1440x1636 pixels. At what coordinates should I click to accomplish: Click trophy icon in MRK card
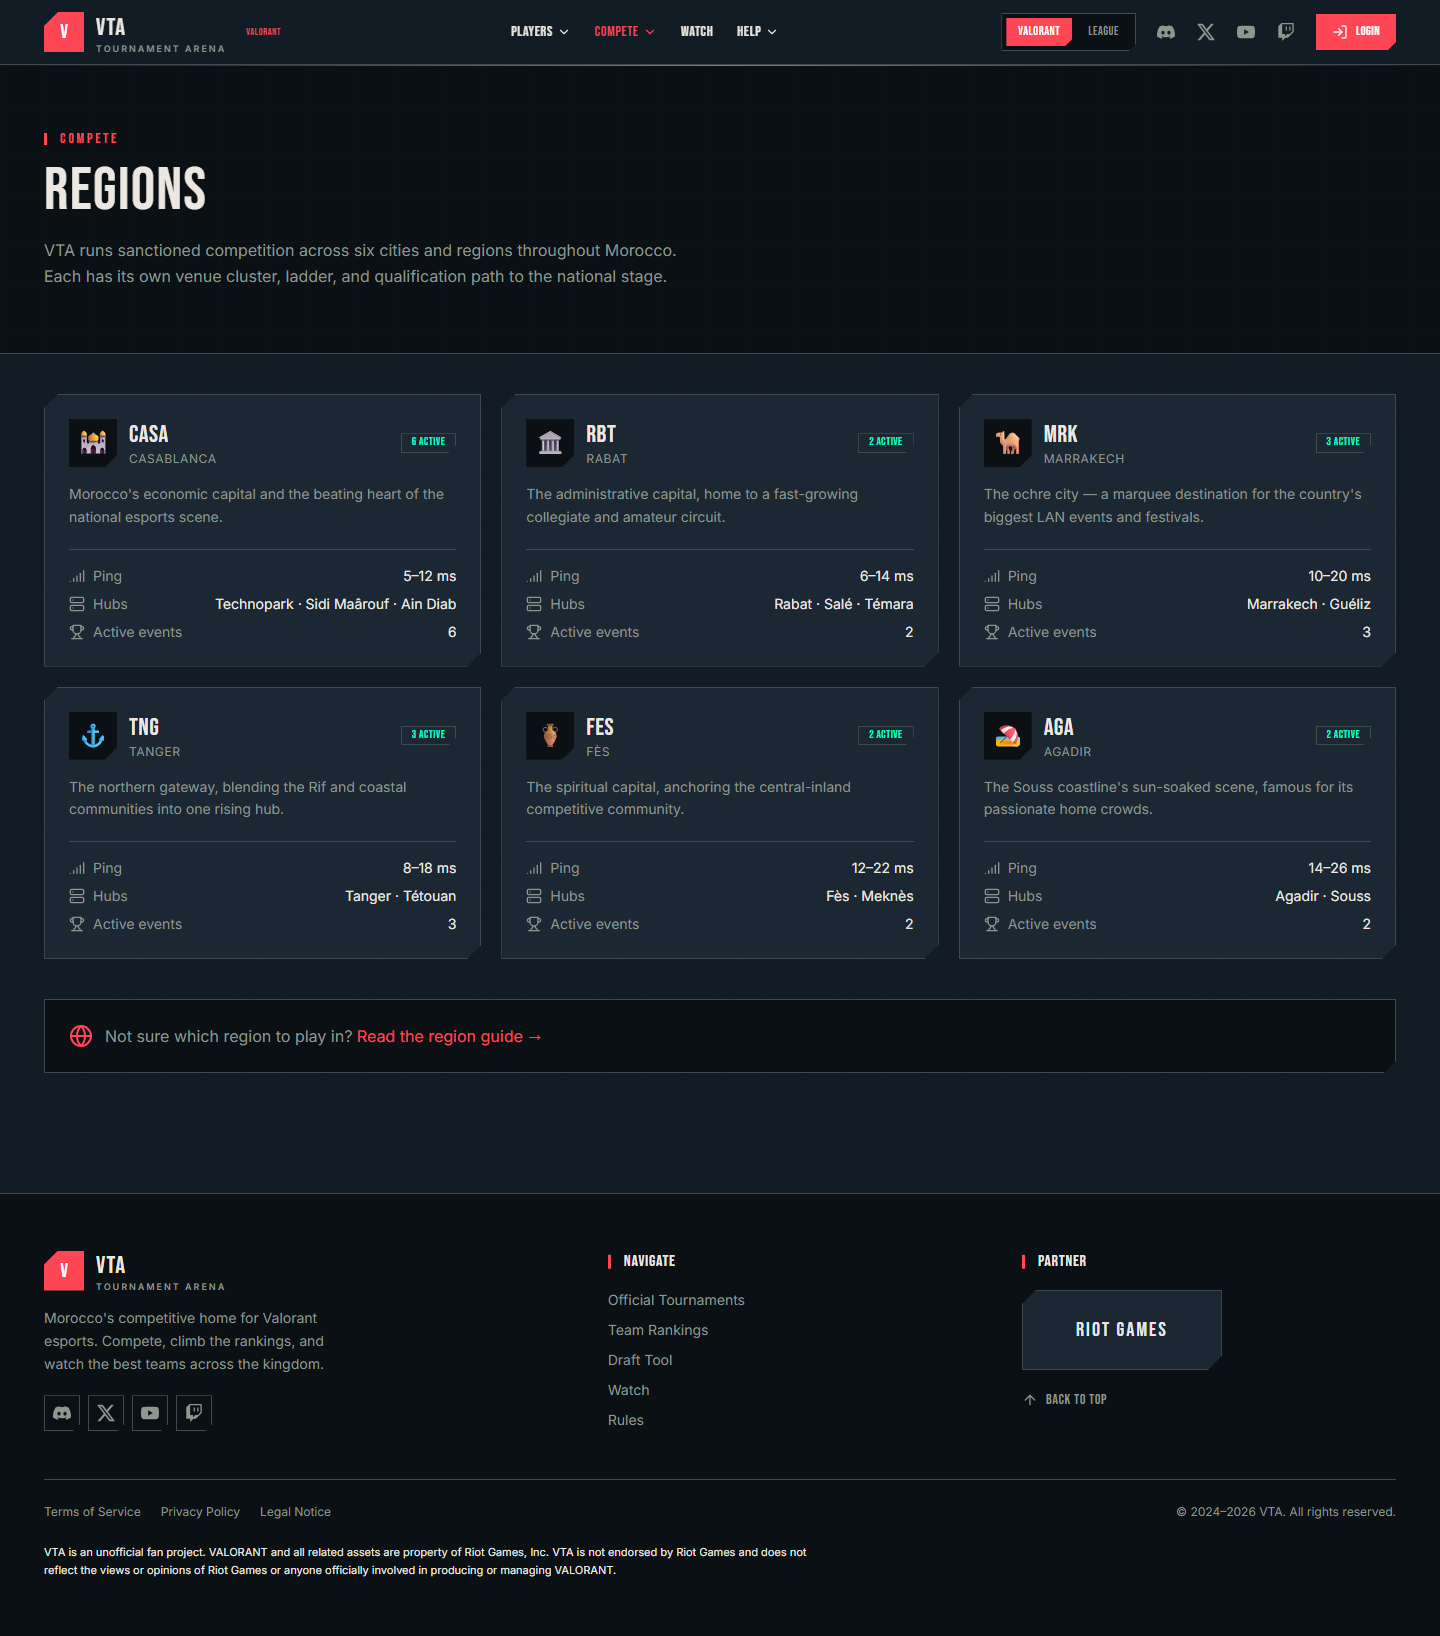pyautogui.click(x=992, y=632)
